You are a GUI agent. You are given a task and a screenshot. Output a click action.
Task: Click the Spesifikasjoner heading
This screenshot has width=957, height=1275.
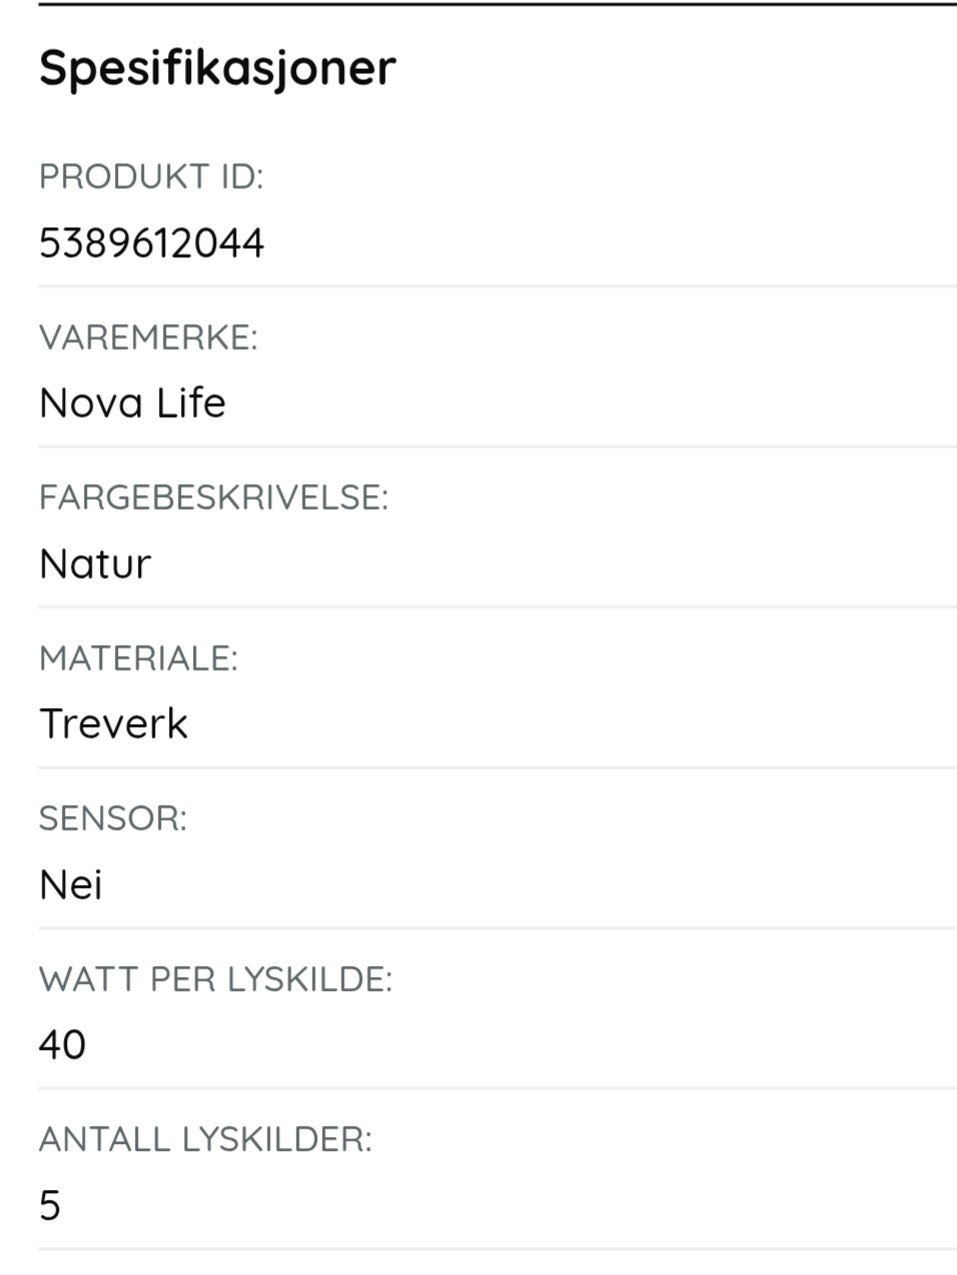click(217, 68)
